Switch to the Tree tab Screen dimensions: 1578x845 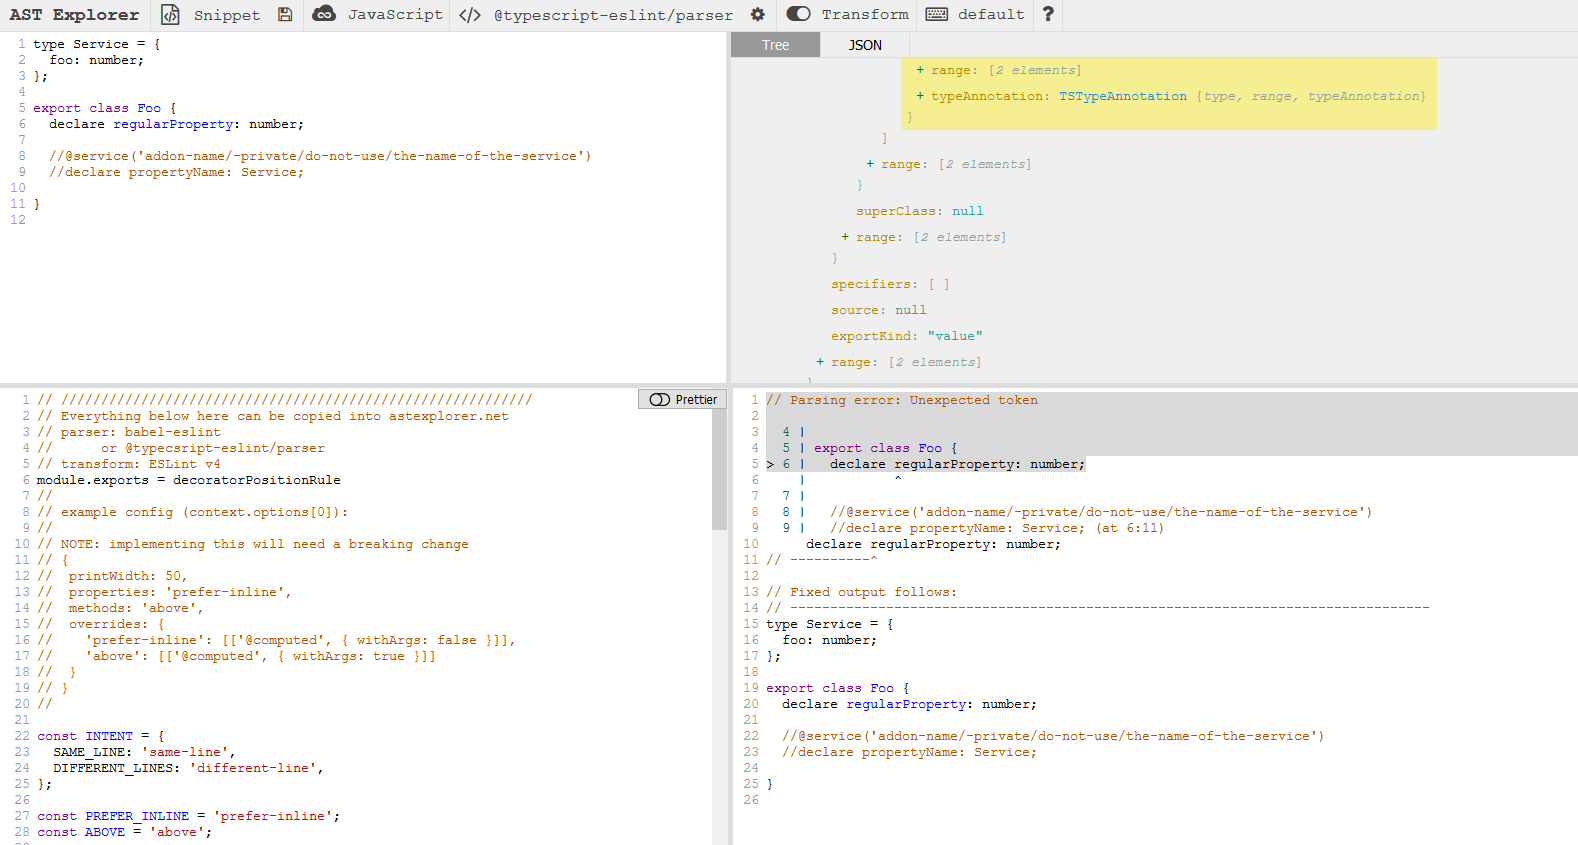click(x=775, y=45)
